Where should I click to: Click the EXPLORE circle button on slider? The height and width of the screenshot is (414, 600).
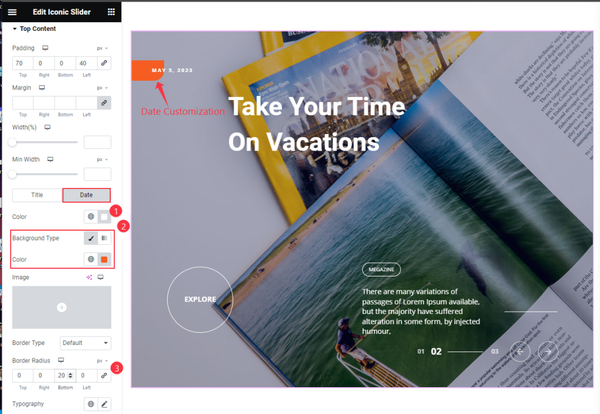point(200,299)
